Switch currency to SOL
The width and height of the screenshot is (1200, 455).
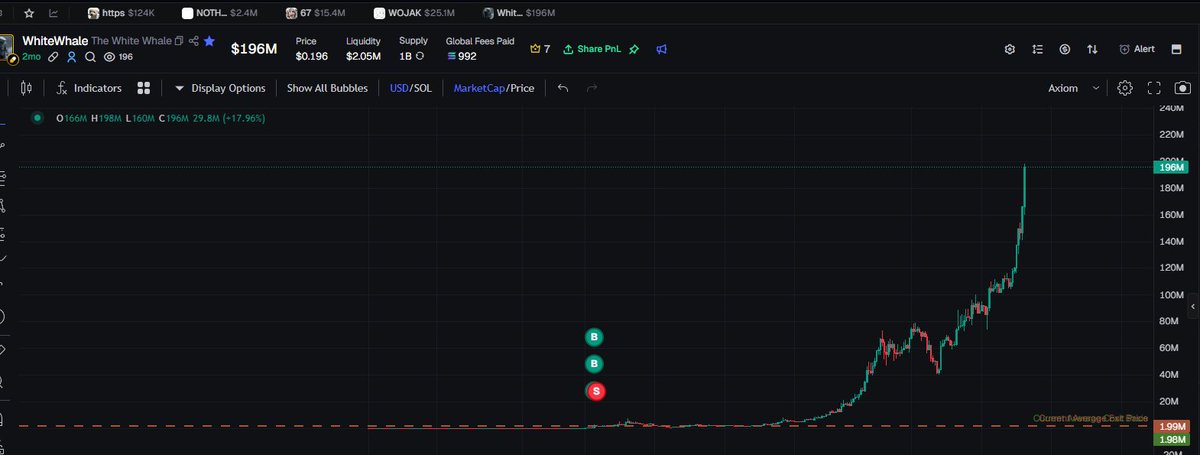[423, 88]
